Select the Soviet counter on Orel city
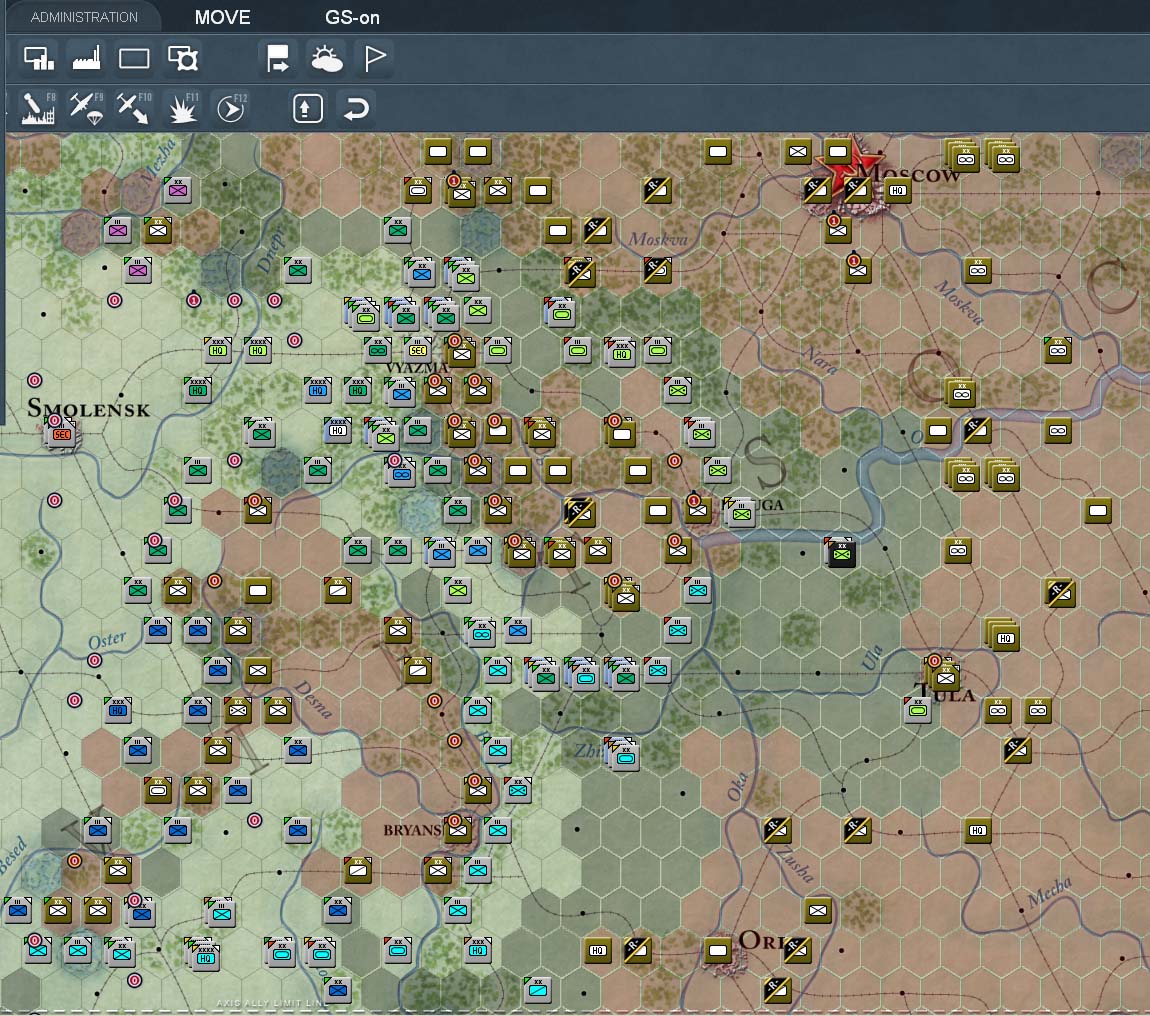The width and height of the screenshot is (1150, 1016). [x=718, y=951]
